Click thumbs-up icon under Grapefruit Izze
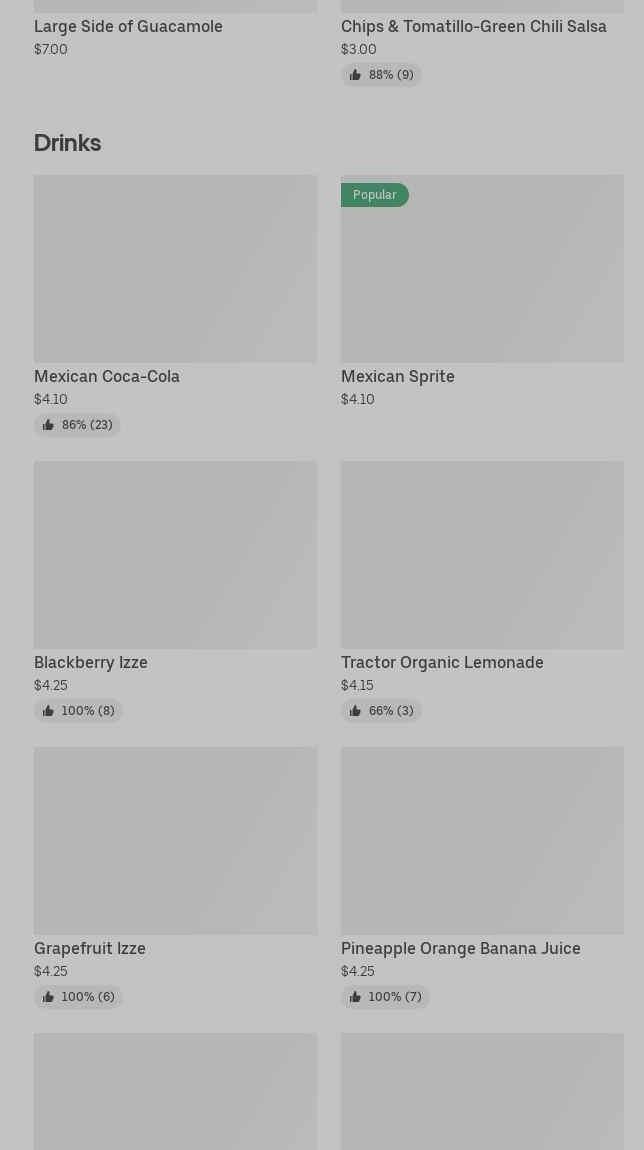The height and width of the screenshot is (1150, 644). 48,997
